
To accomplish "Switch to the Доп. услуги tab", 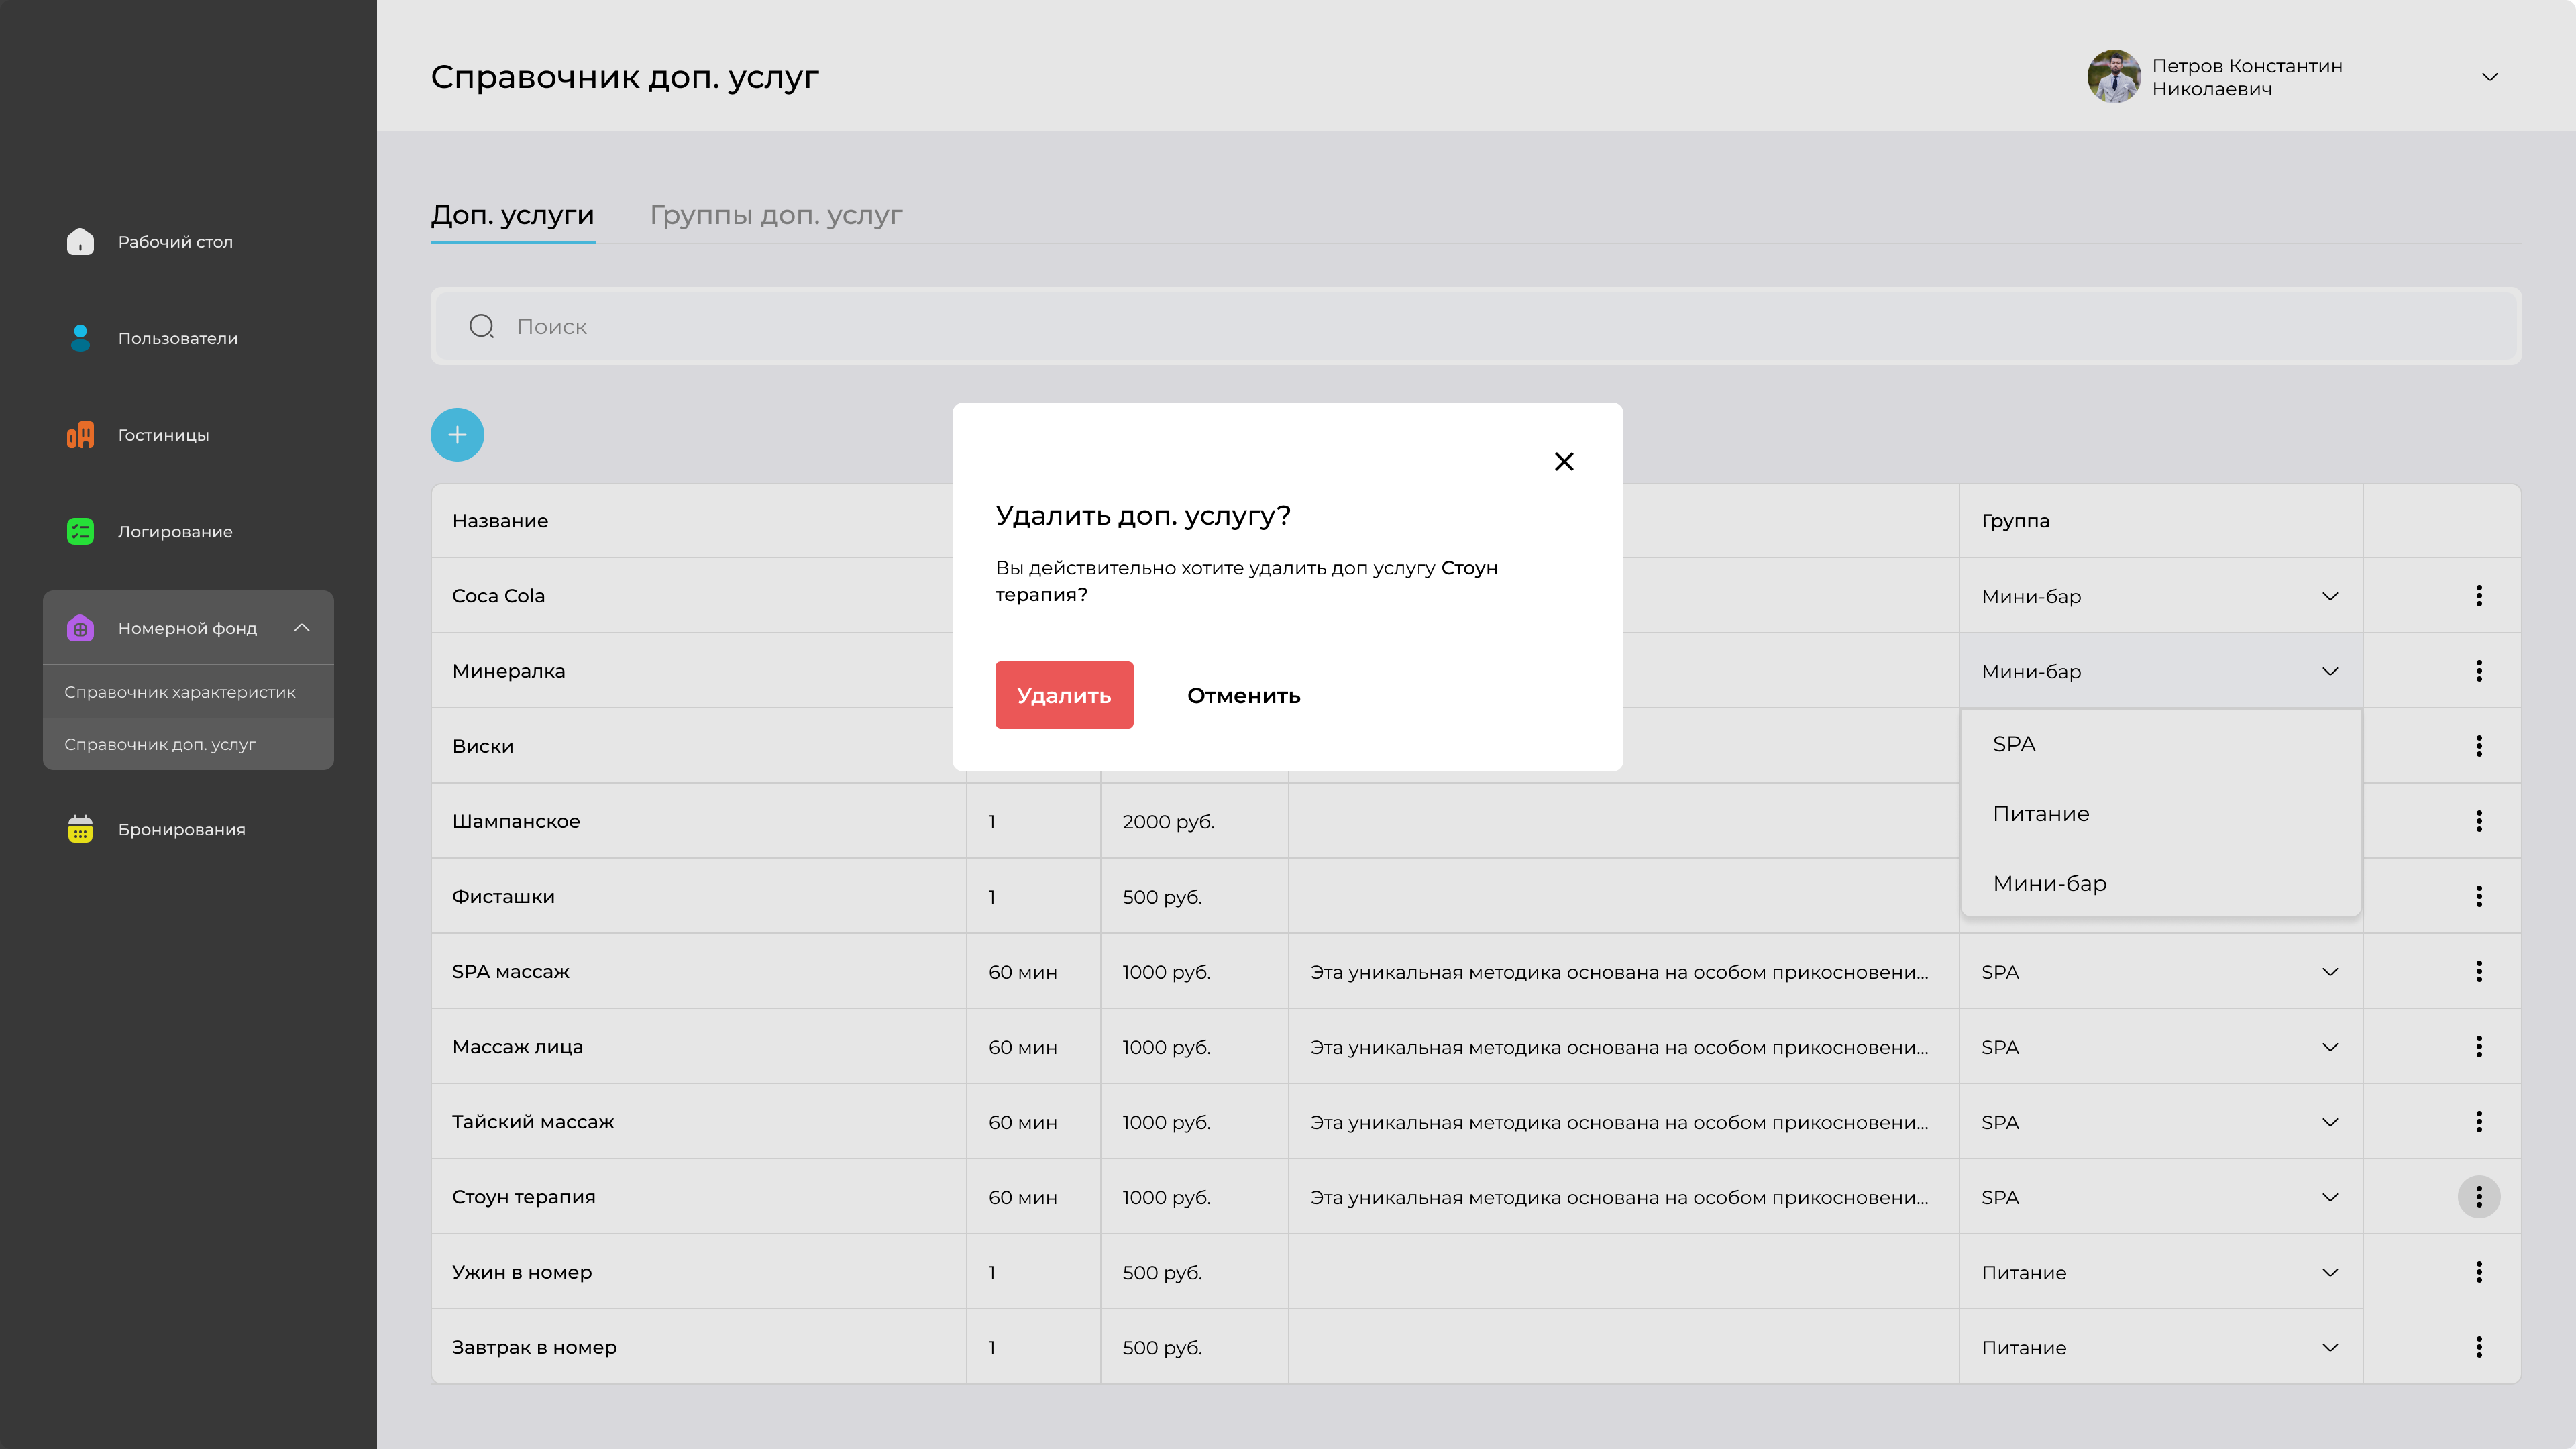I will click(512, 215).
